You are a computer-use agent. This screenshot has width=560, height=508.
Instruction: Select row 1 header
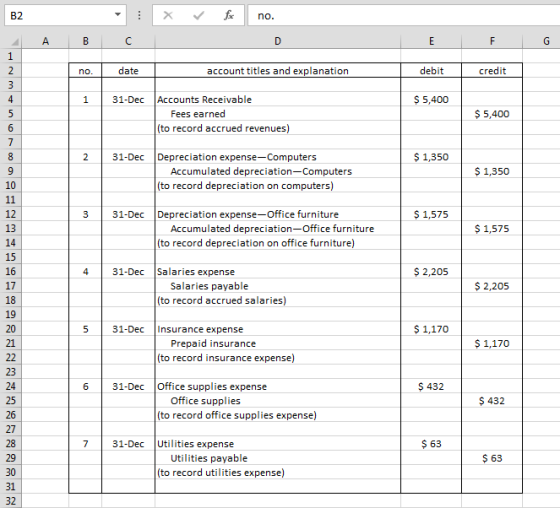coord(10,56)
